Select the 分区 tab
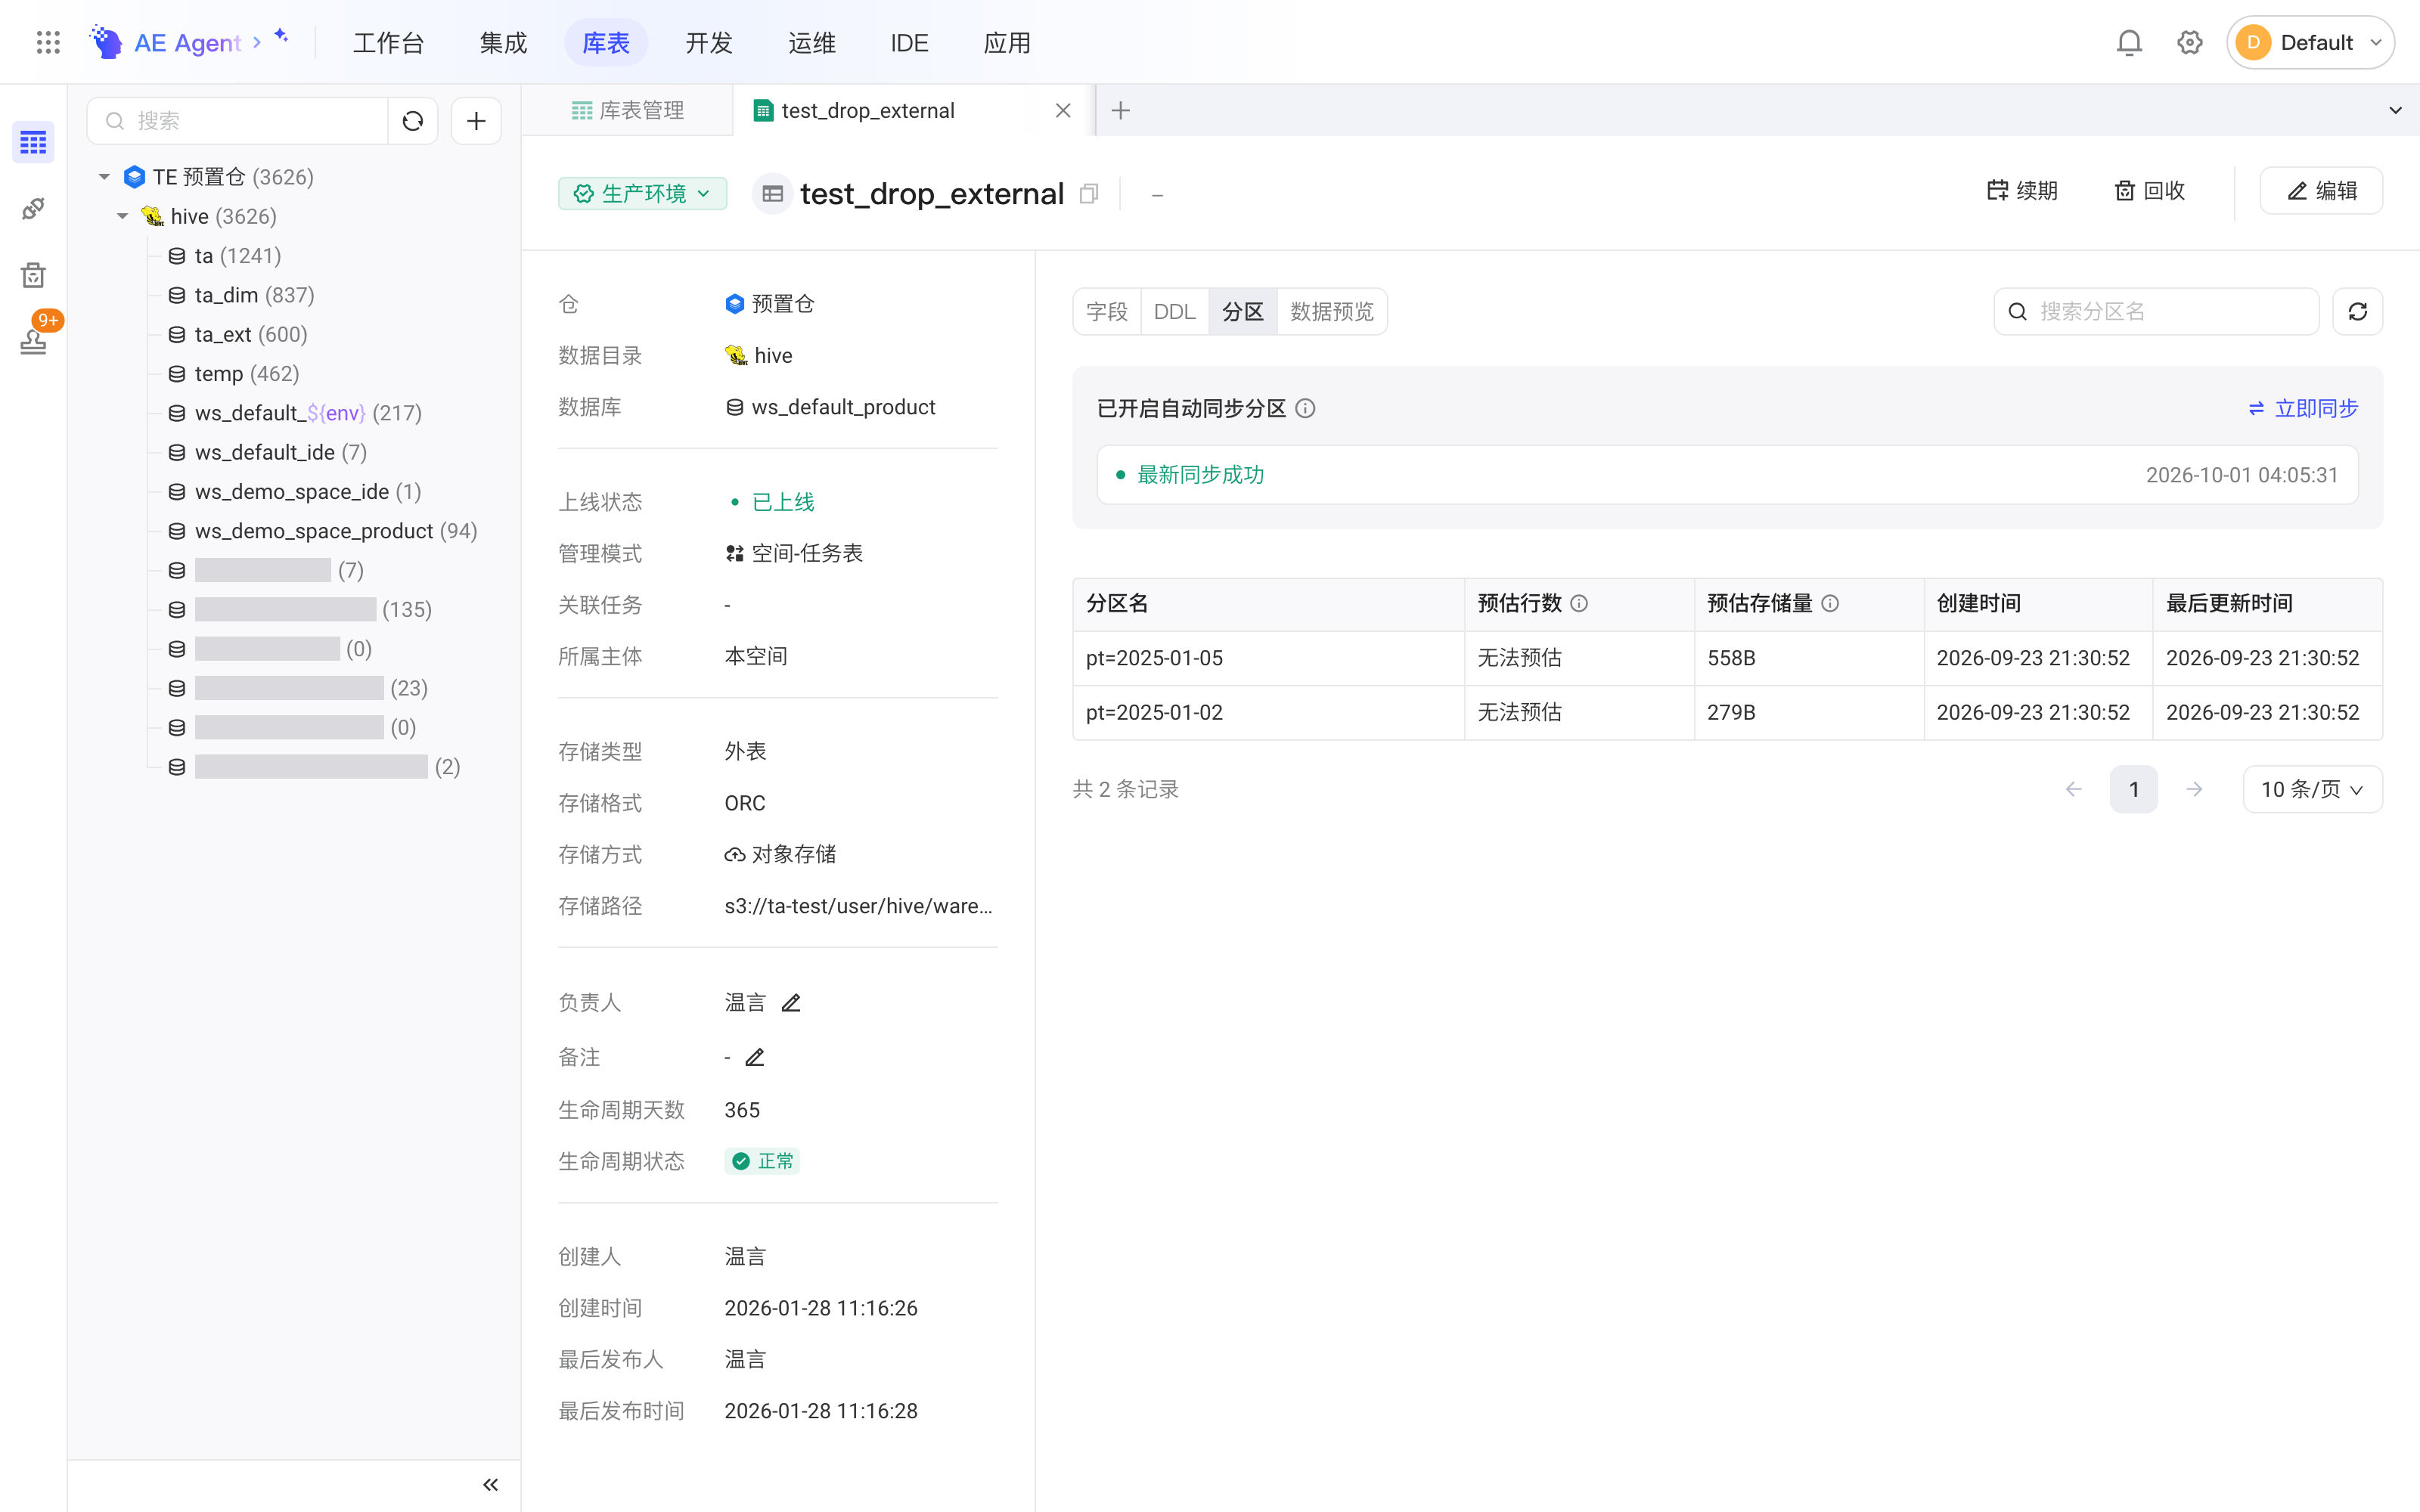The image size is (2420, 1512). [x=1242, y=312]
